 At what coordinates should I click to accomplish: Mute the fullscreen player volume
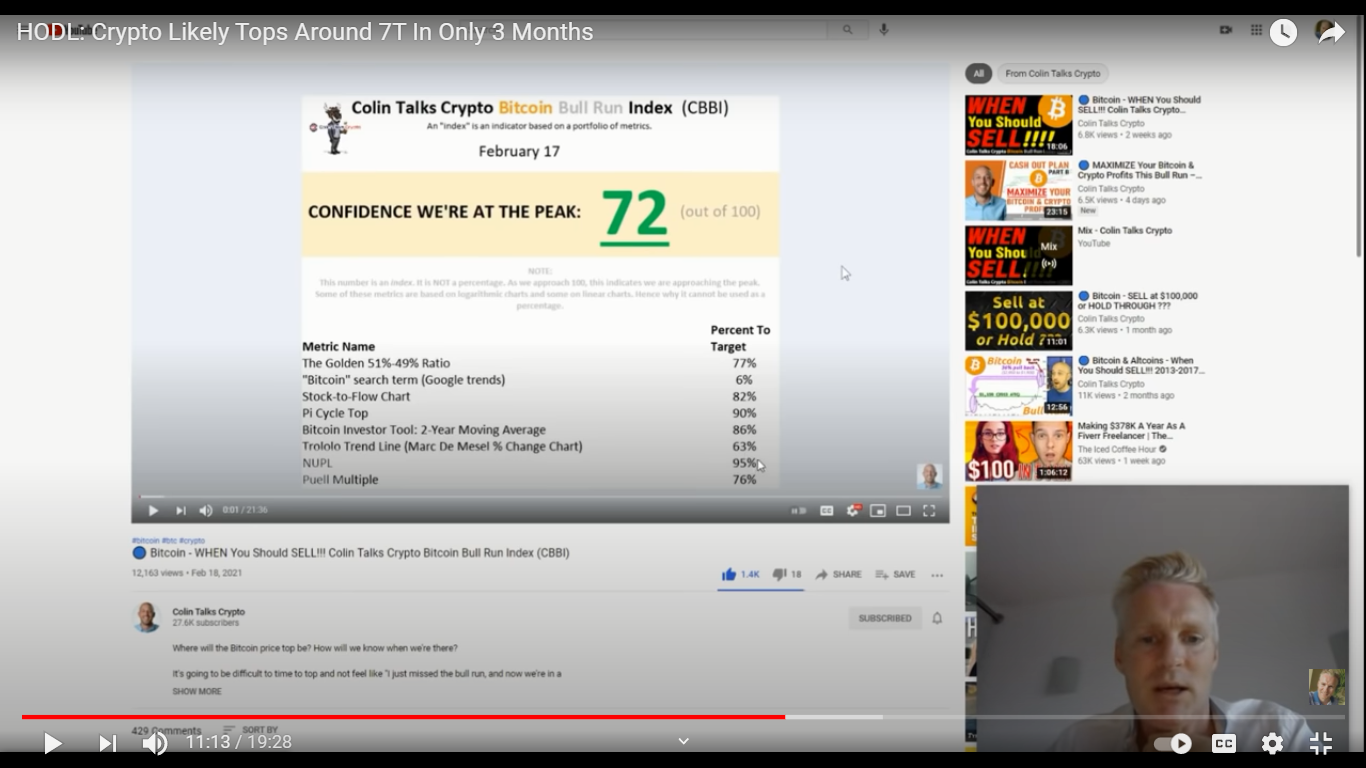[155, 743]
